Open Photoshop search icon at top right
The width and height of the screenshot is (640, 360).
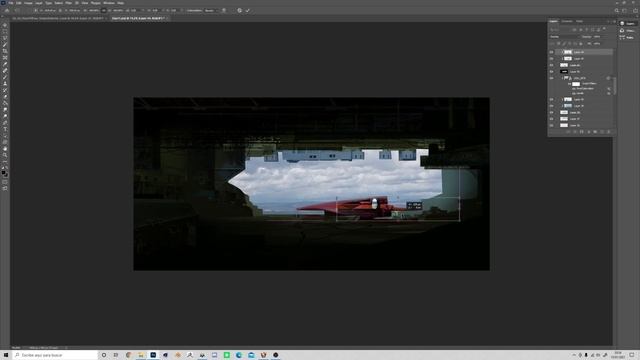[x=616, y=11]
